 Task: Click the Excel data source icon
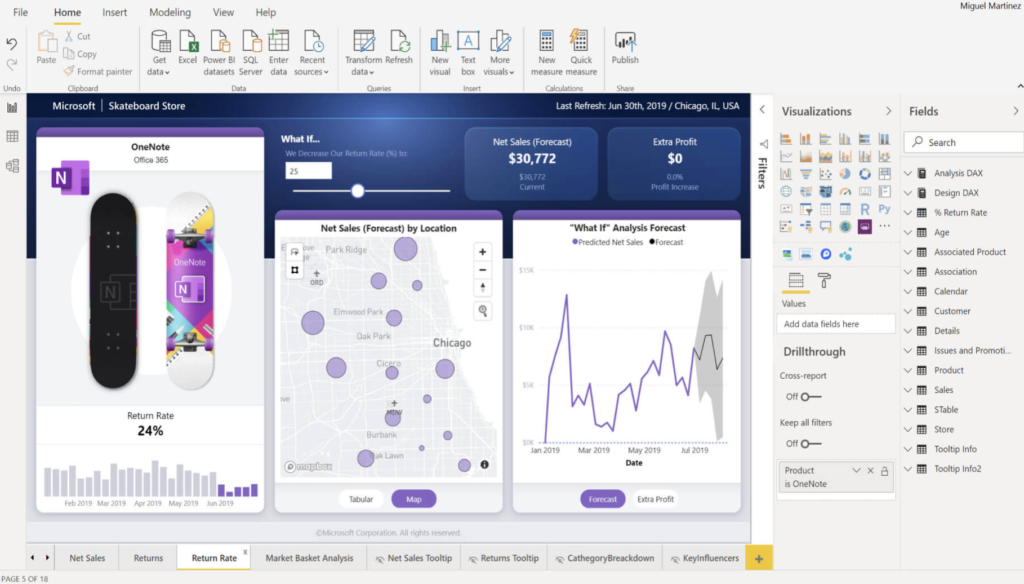[188, 45]
